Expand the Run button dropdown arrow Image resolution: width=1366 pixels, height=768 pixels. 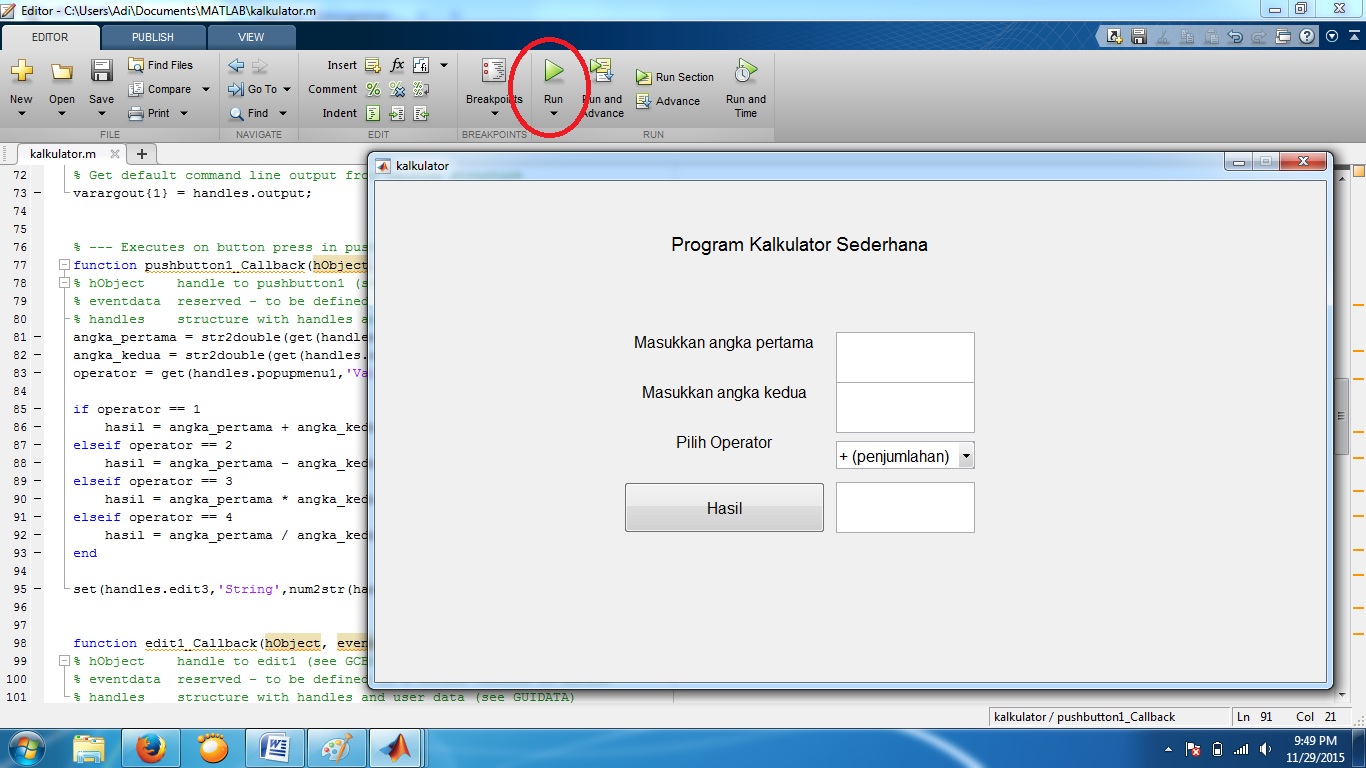pyautogui.click(x=553, y=114)
